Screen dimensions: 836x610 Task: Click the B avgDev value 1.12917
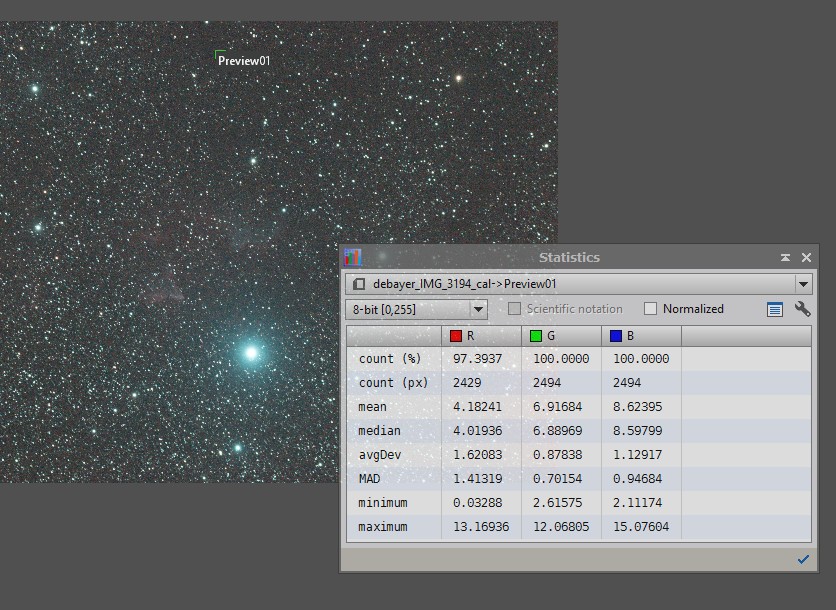coord(637,455)
